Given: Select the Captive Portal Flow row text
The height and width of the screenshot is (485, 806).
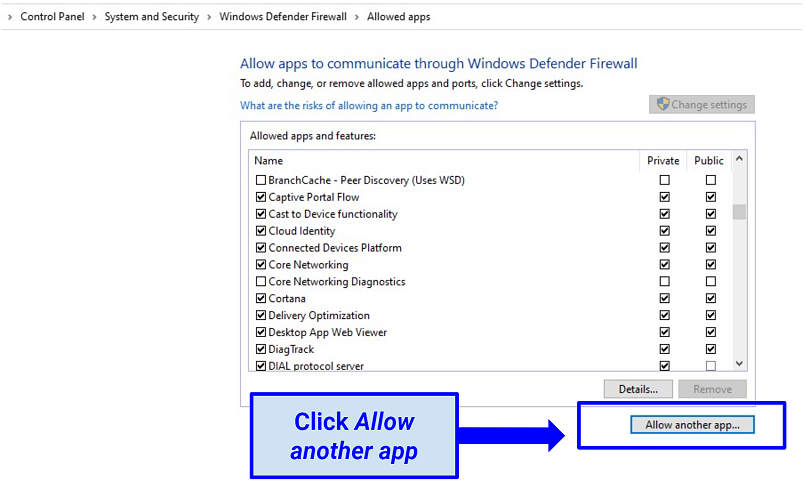Looking at the screenshot, I should click(314, 197).
